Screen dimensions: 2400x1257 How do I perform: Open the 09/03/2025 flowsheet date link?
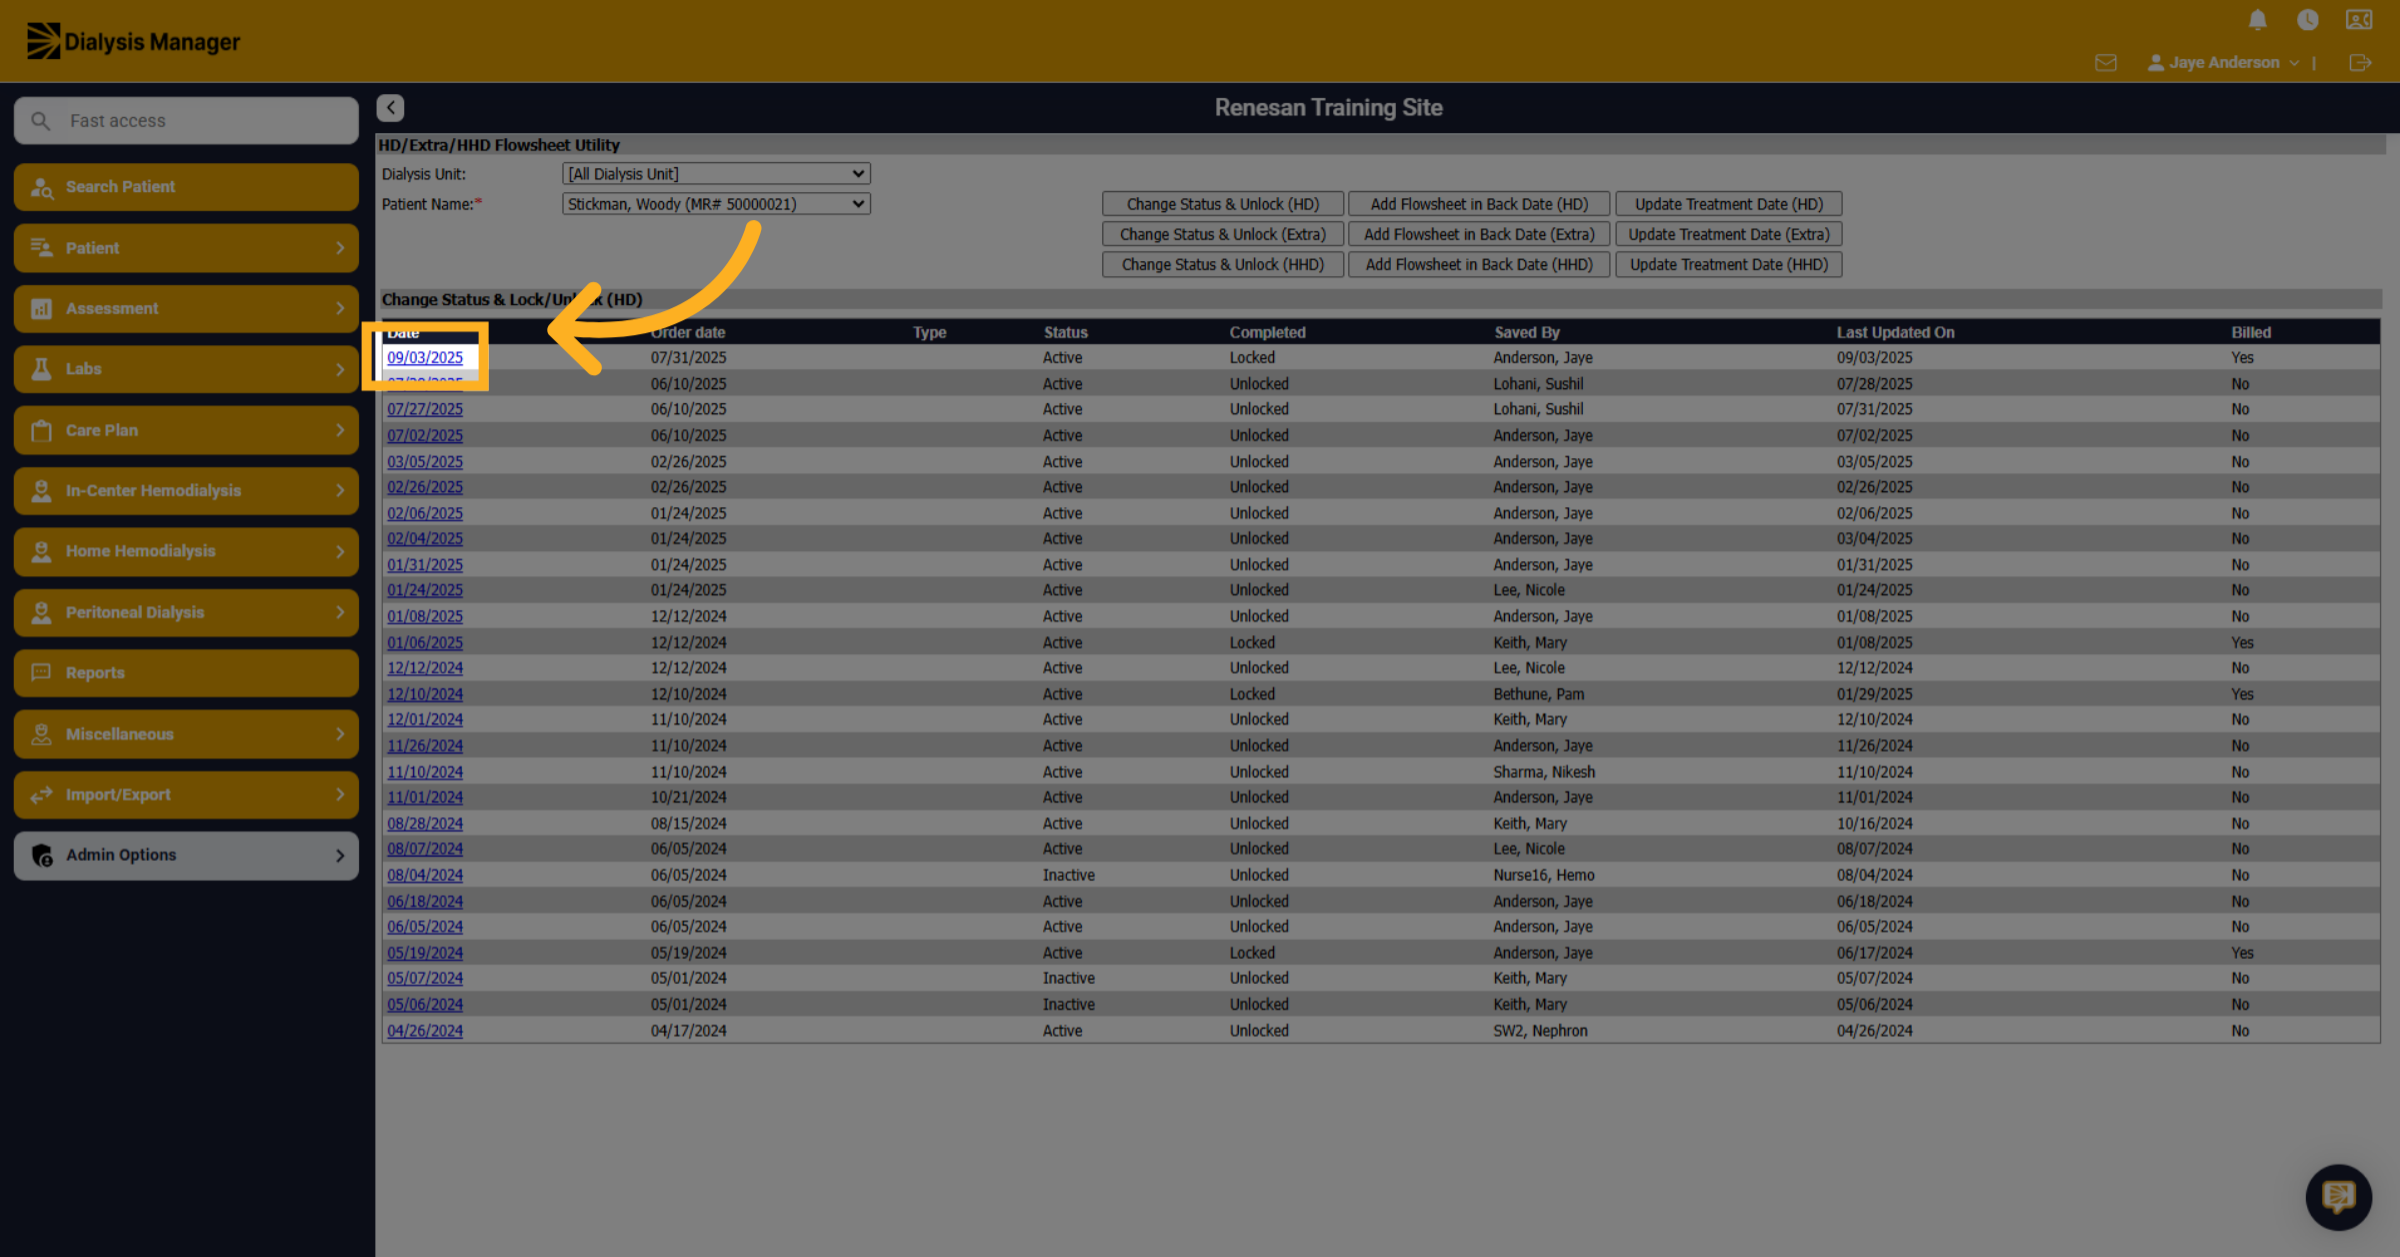pyautogui.click(x=425, y=358)
